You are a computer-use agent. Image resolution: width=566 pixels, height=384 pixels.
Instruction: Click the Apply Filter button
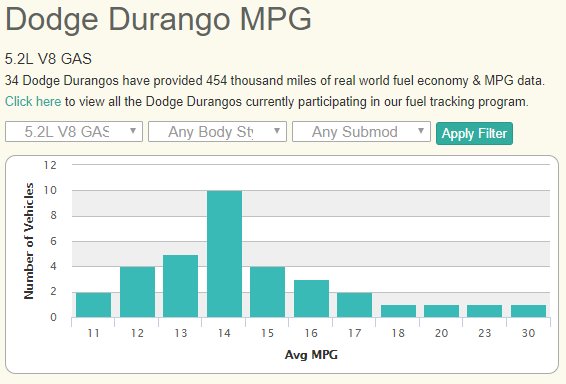tap(474, 134)
